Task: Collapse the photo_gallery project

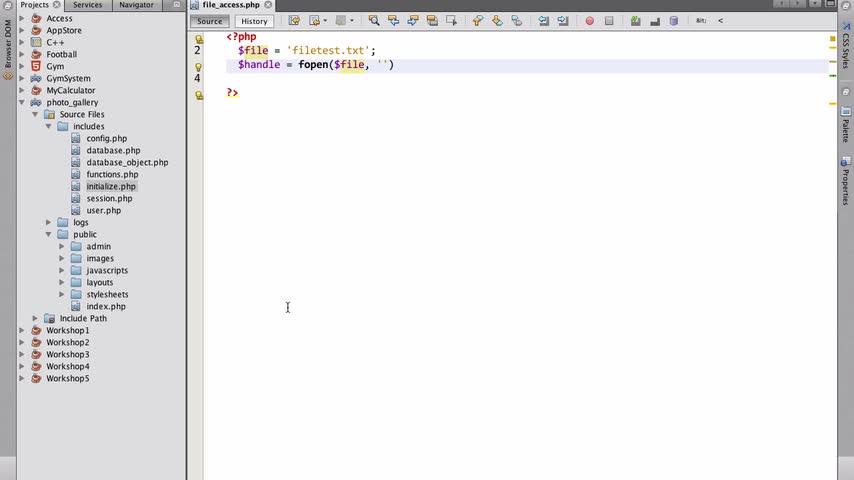Action: click(x=22, y=102)
